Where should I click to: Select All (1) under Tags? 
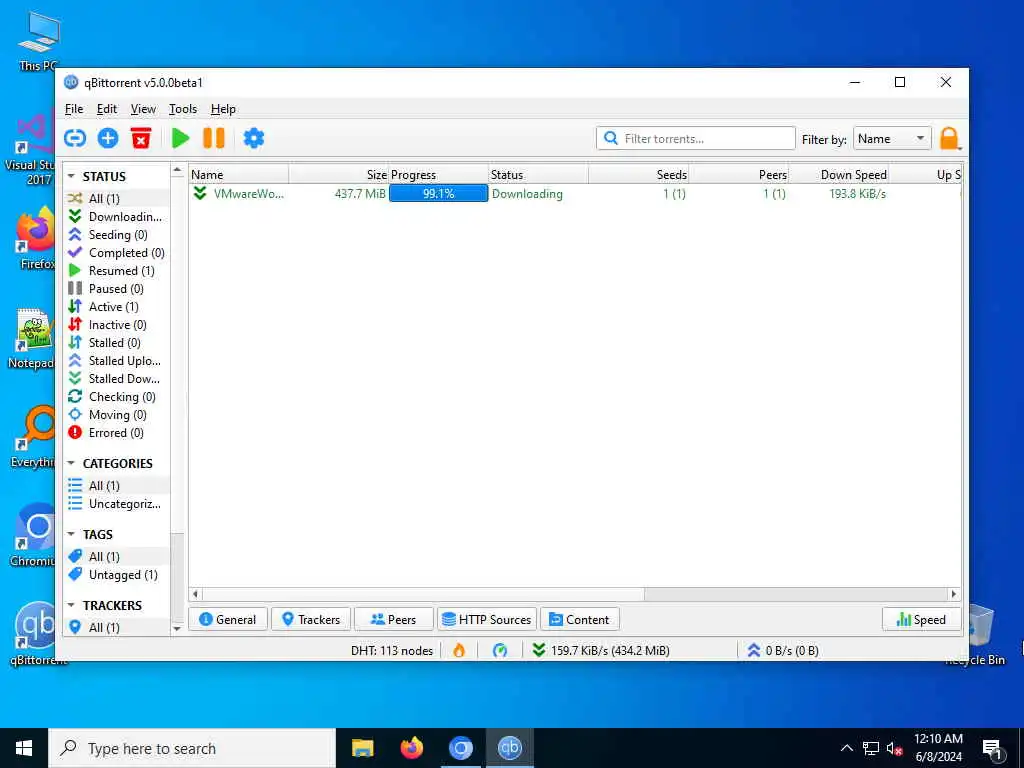(x=118, y=556)
